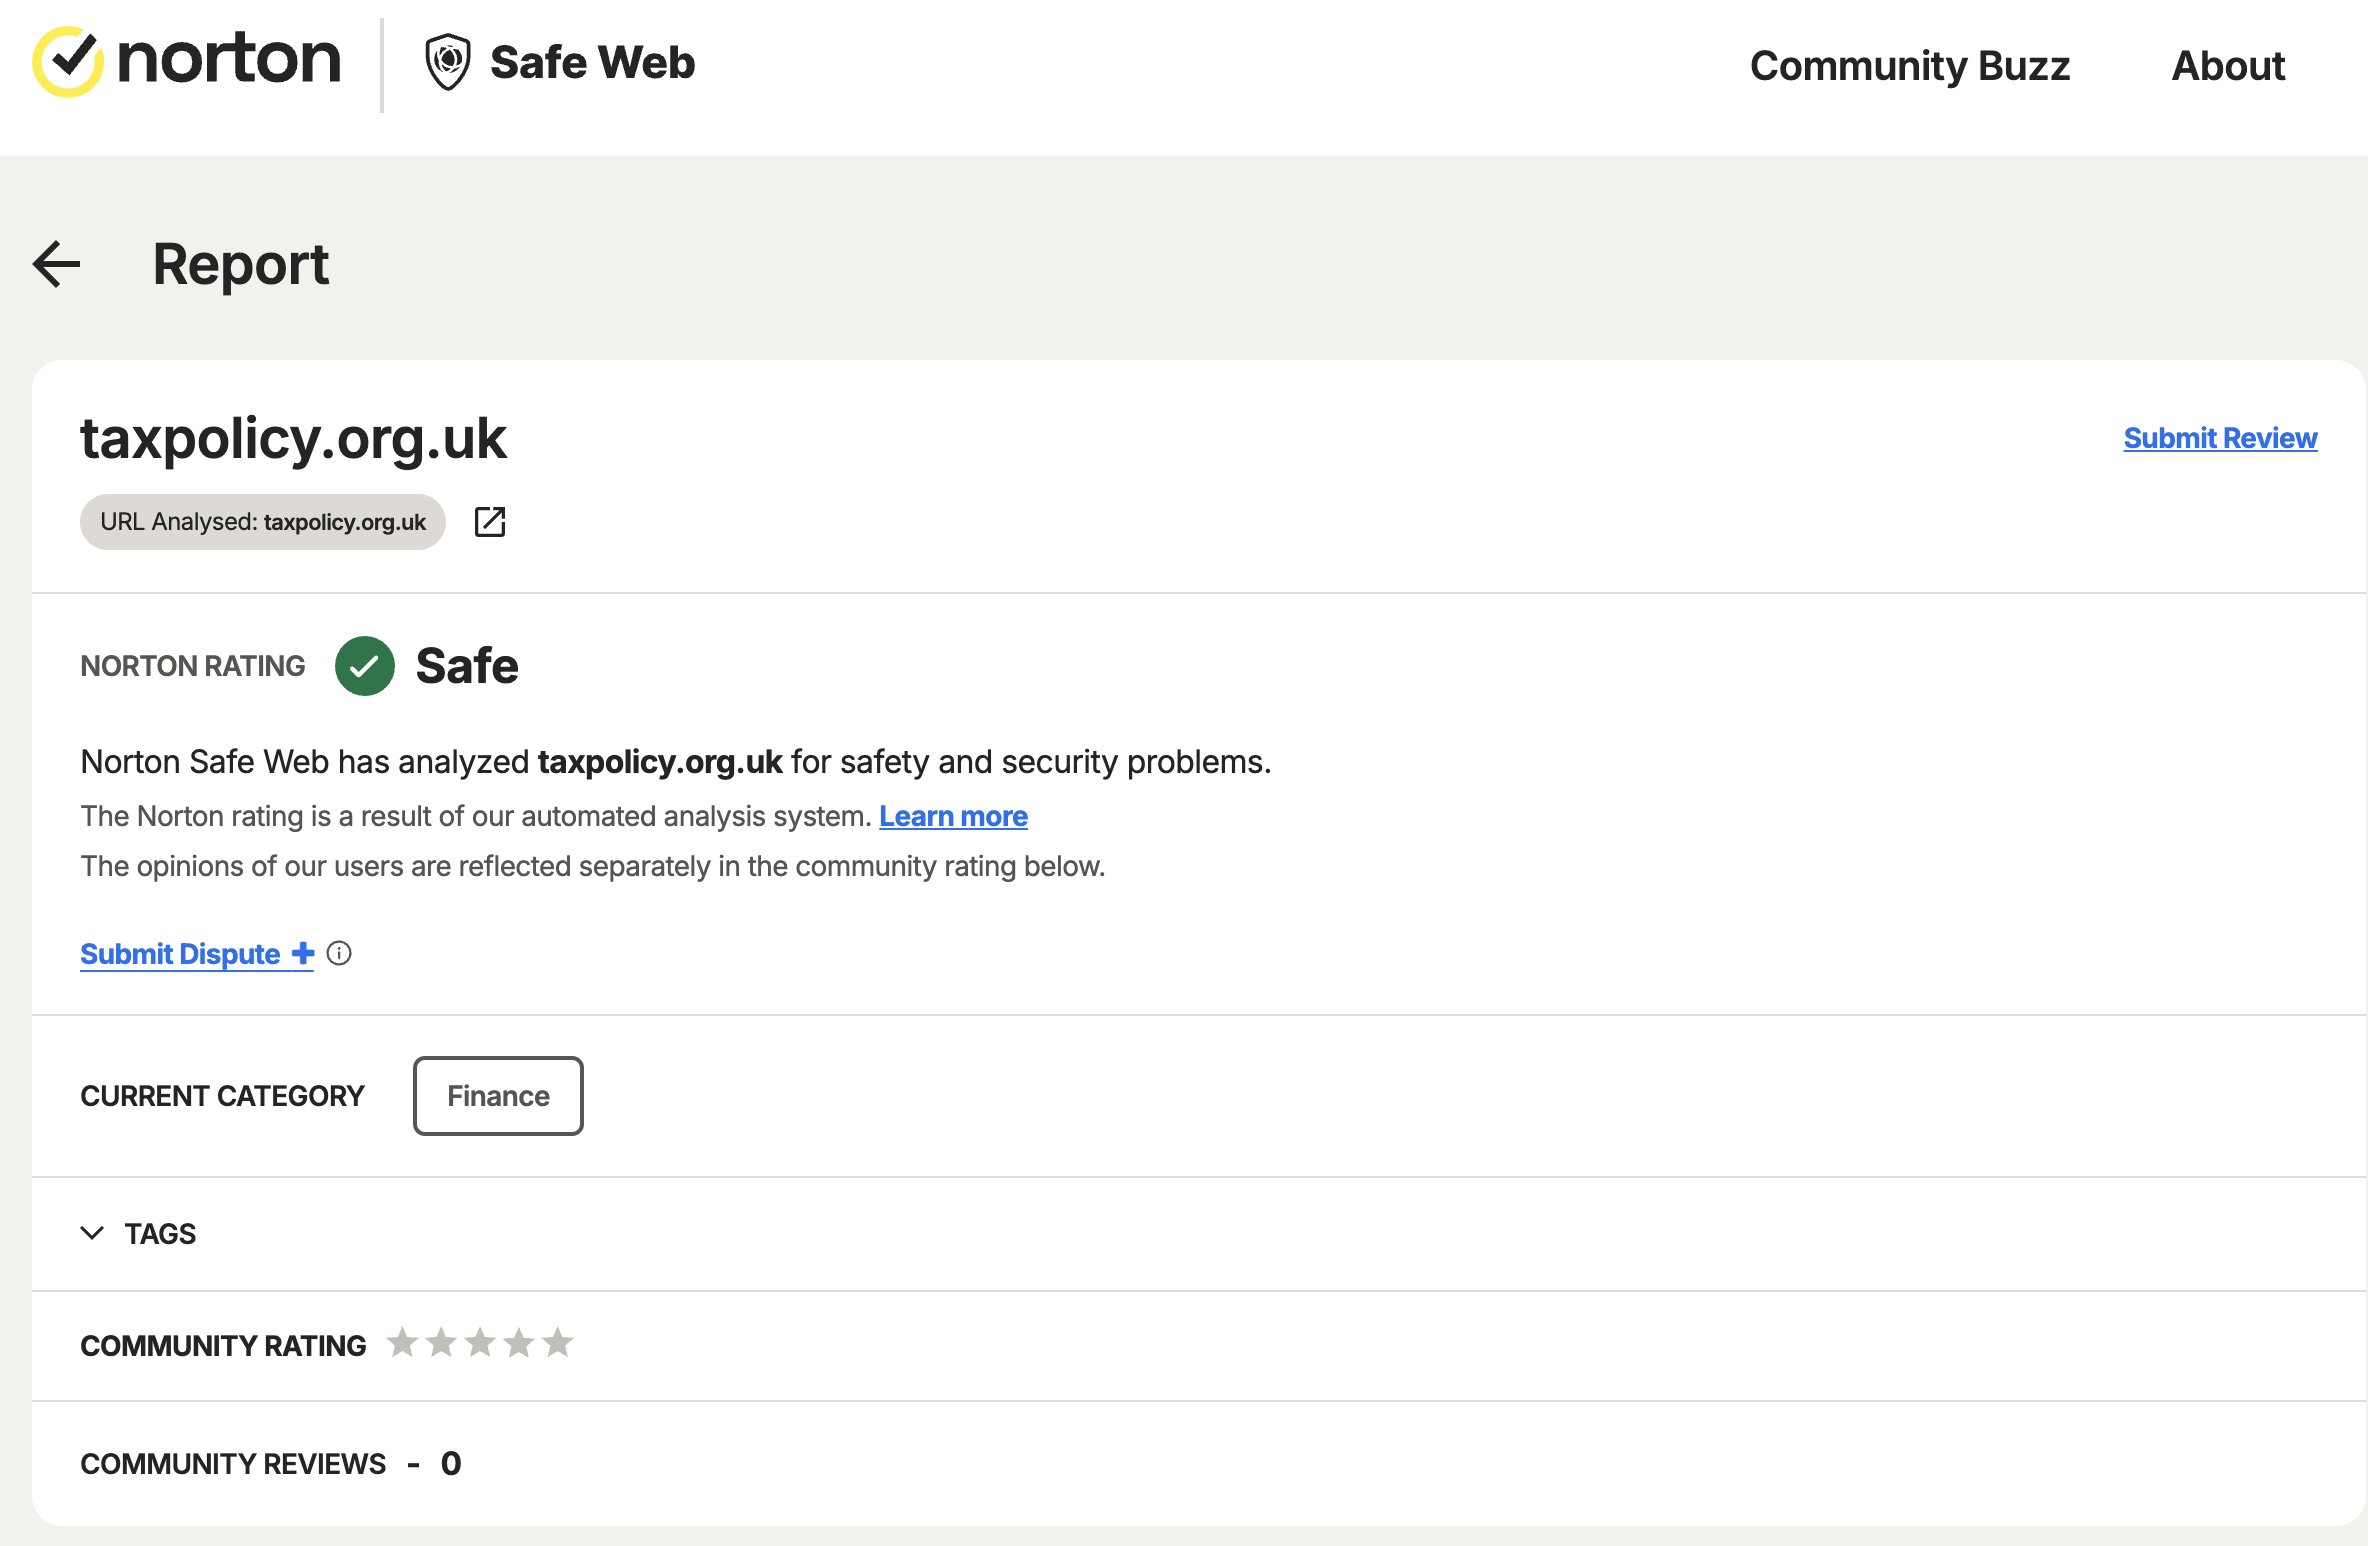This screenshot has width=2368, height=1546.
Task: Click the Safe Web title text
Action: pyautogui.click(x=592, y=62)
